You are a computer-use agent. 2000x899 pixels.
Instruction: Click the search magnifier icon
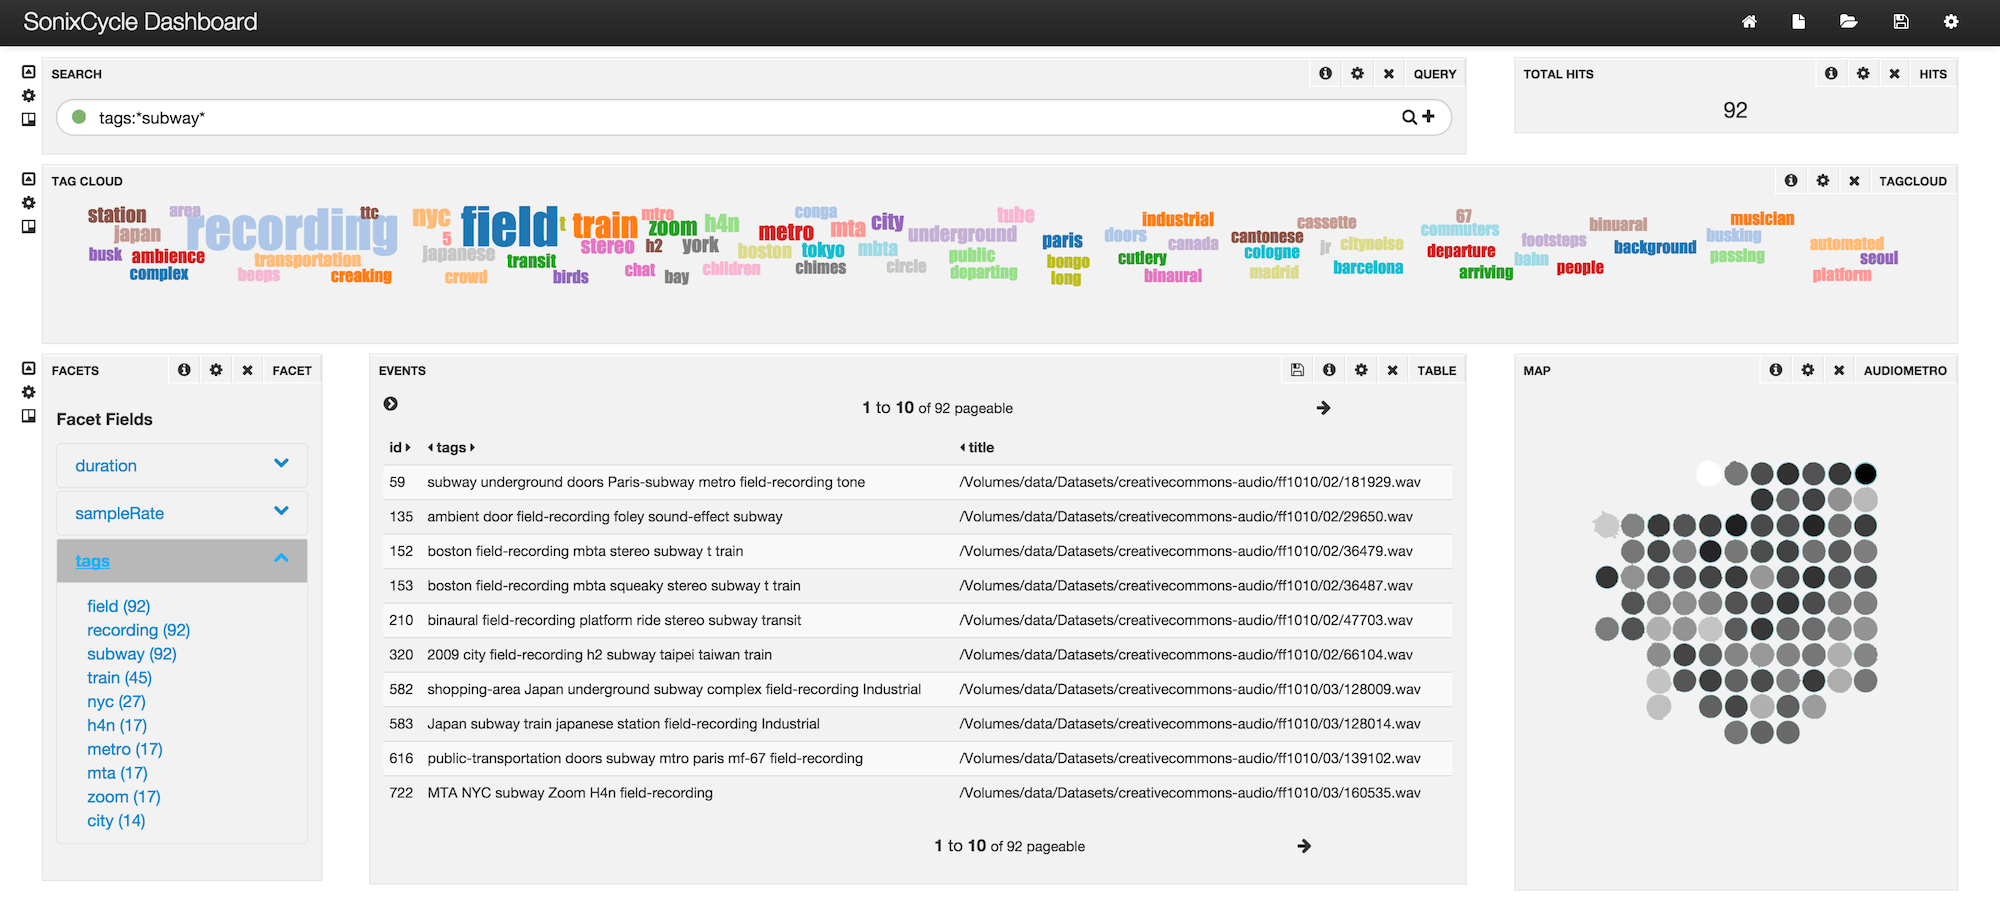tap(1409, 117)
